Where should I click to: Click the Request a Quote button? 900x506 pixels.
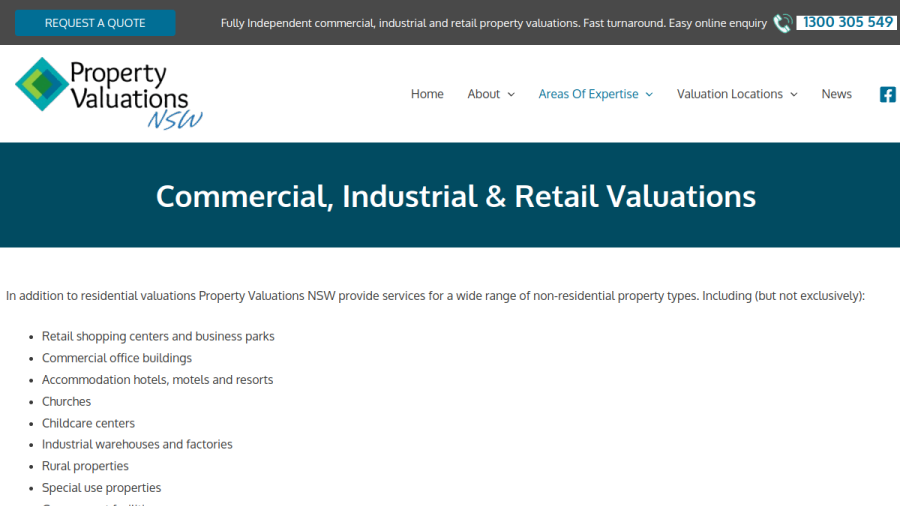pyautogui.click(x=95, y=23)
